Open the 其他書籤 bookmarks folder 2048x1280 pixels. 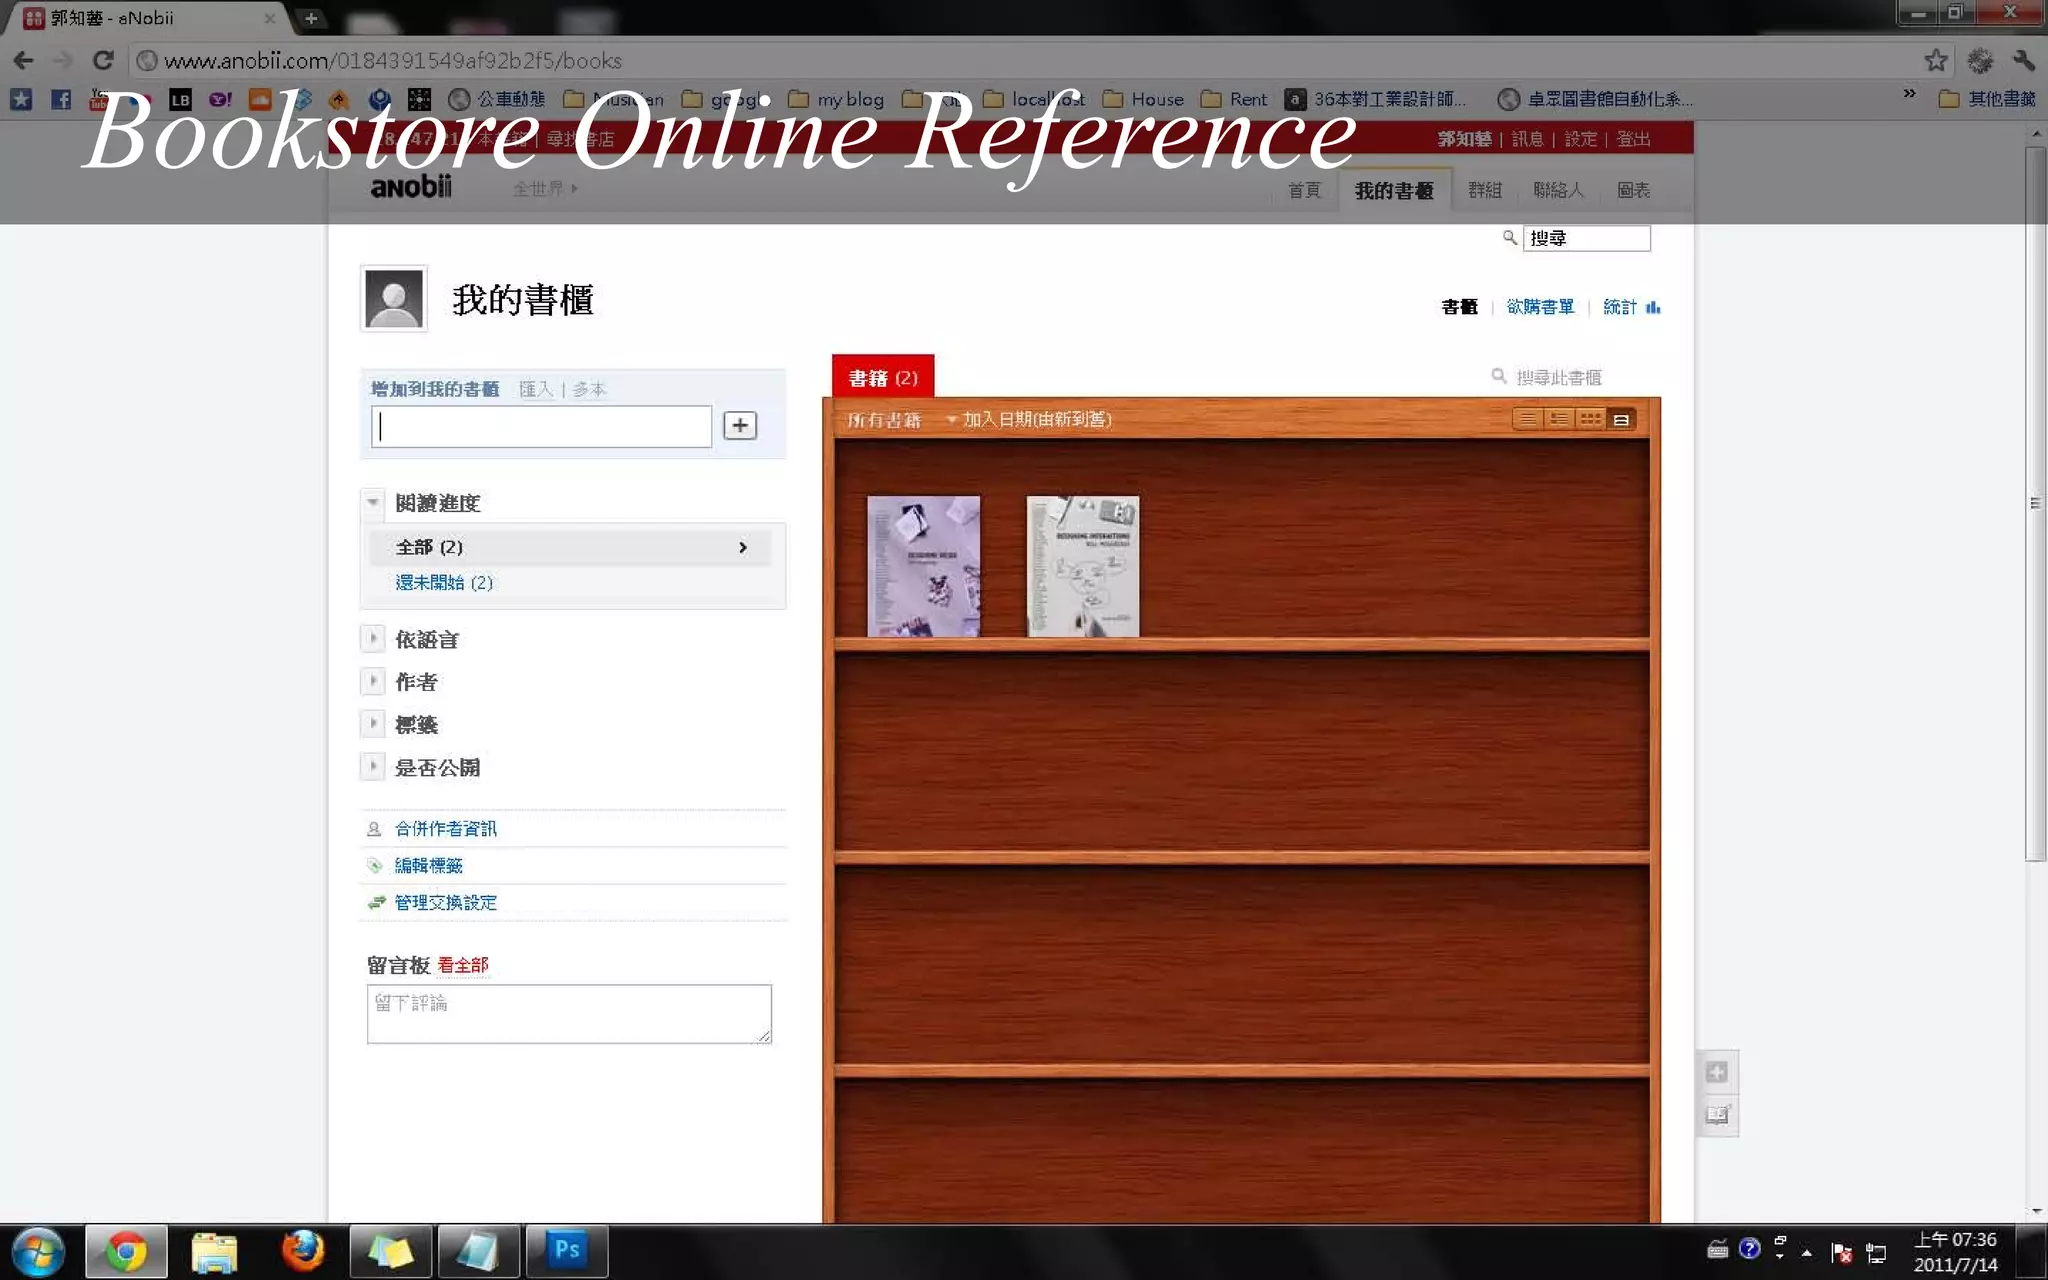1987,99
